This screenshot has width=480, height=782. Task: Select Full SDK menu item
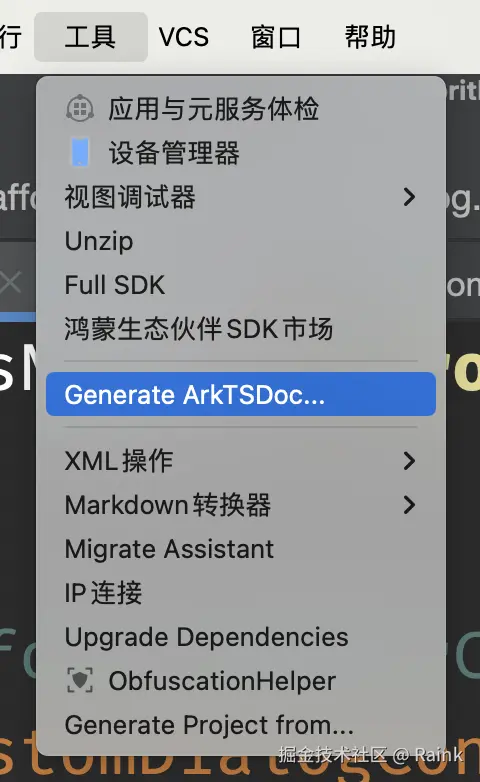[241, 285]
